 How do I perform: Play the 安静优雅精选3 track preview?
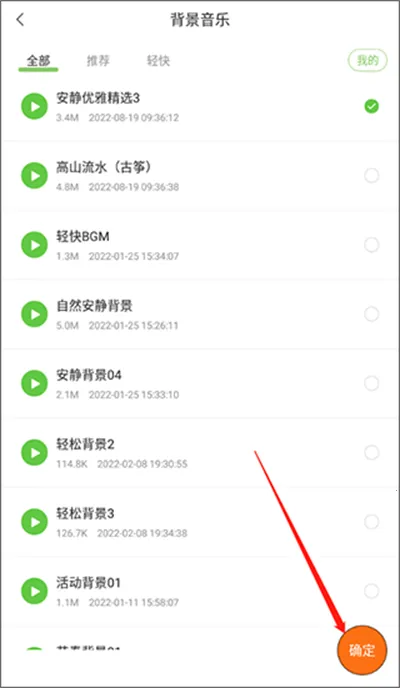tap(34, 107)
